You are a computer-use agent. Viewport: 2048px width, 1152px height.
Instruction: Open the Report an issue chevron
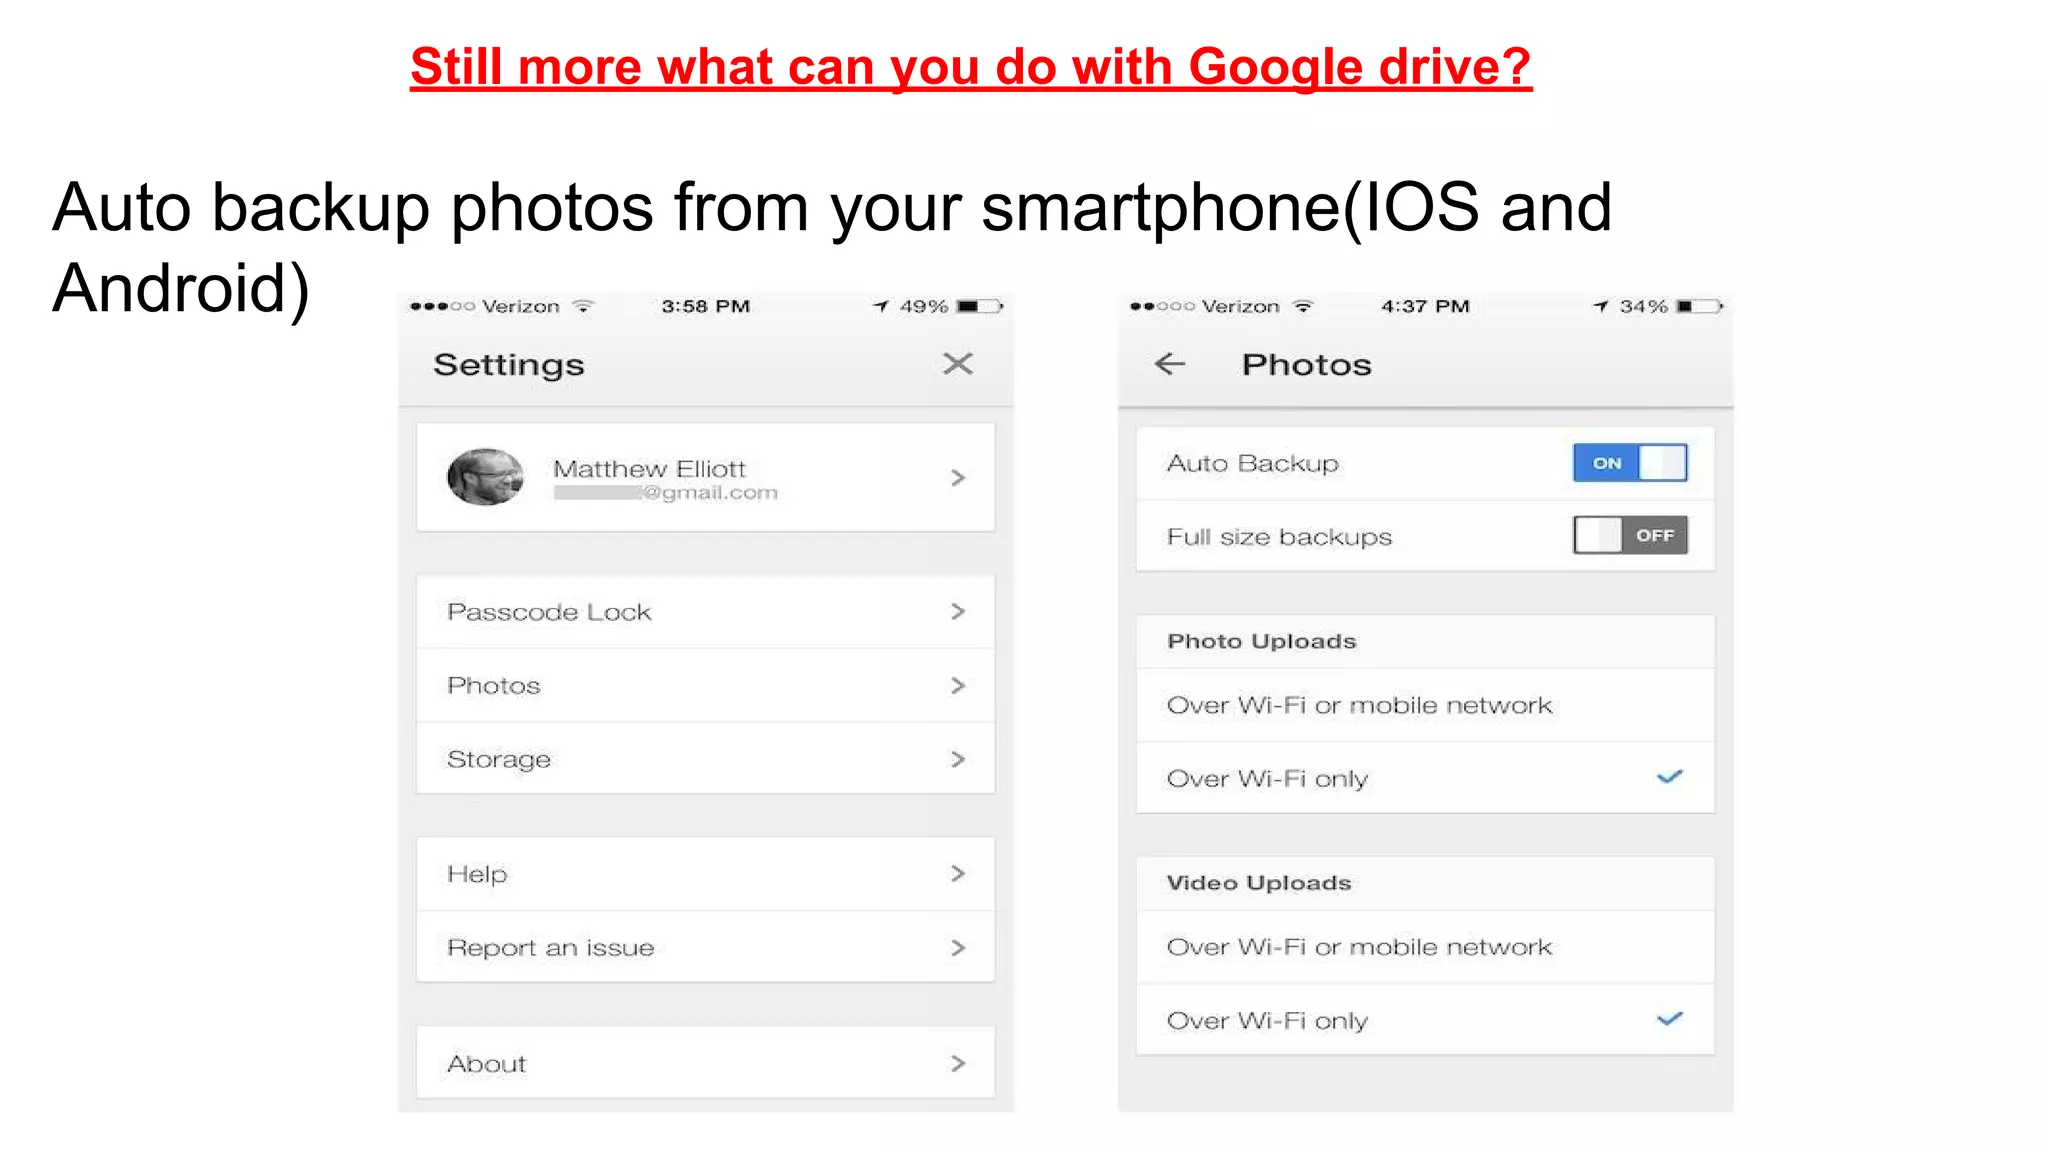[957, 947]
